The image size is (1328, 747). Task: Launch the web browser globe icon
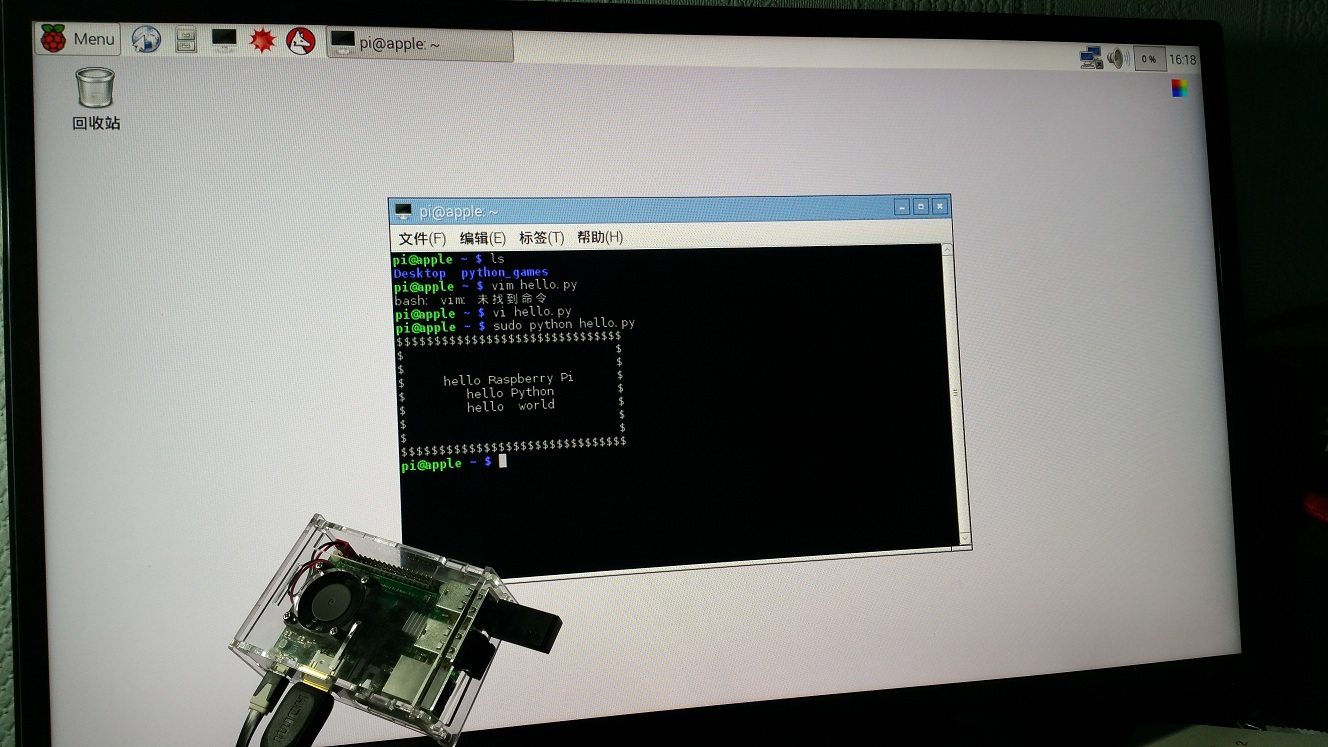tap(146, 39)
